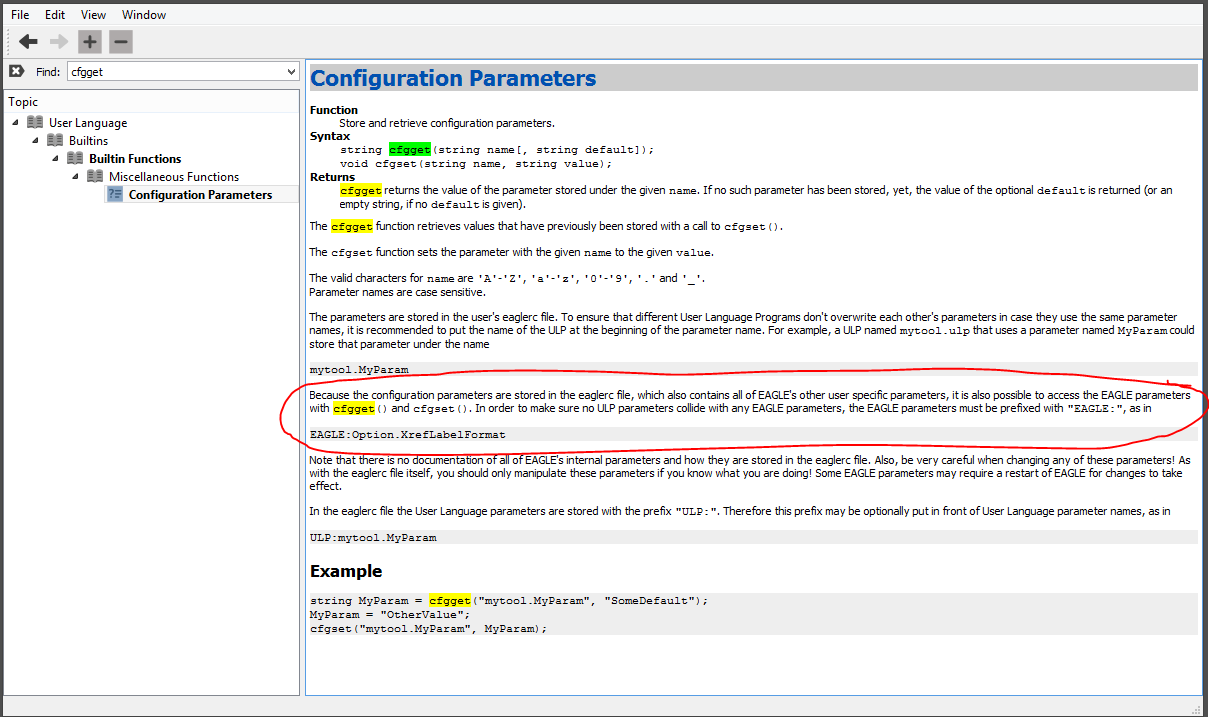Go forward with the right arrow icon
This screenshot has width=1209, height=717.
[59, 42]
